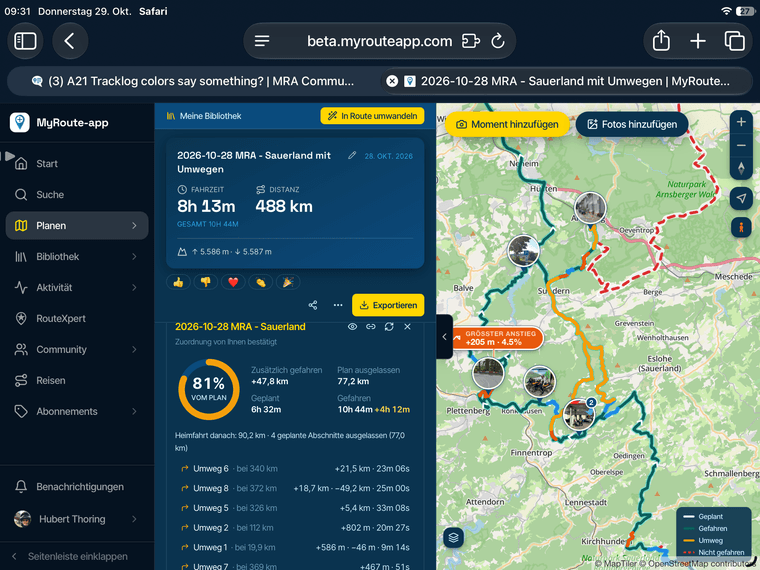The image size is (760, 570).
Task: Click clapping hands reaction
Action: click(x=261, y=282)
